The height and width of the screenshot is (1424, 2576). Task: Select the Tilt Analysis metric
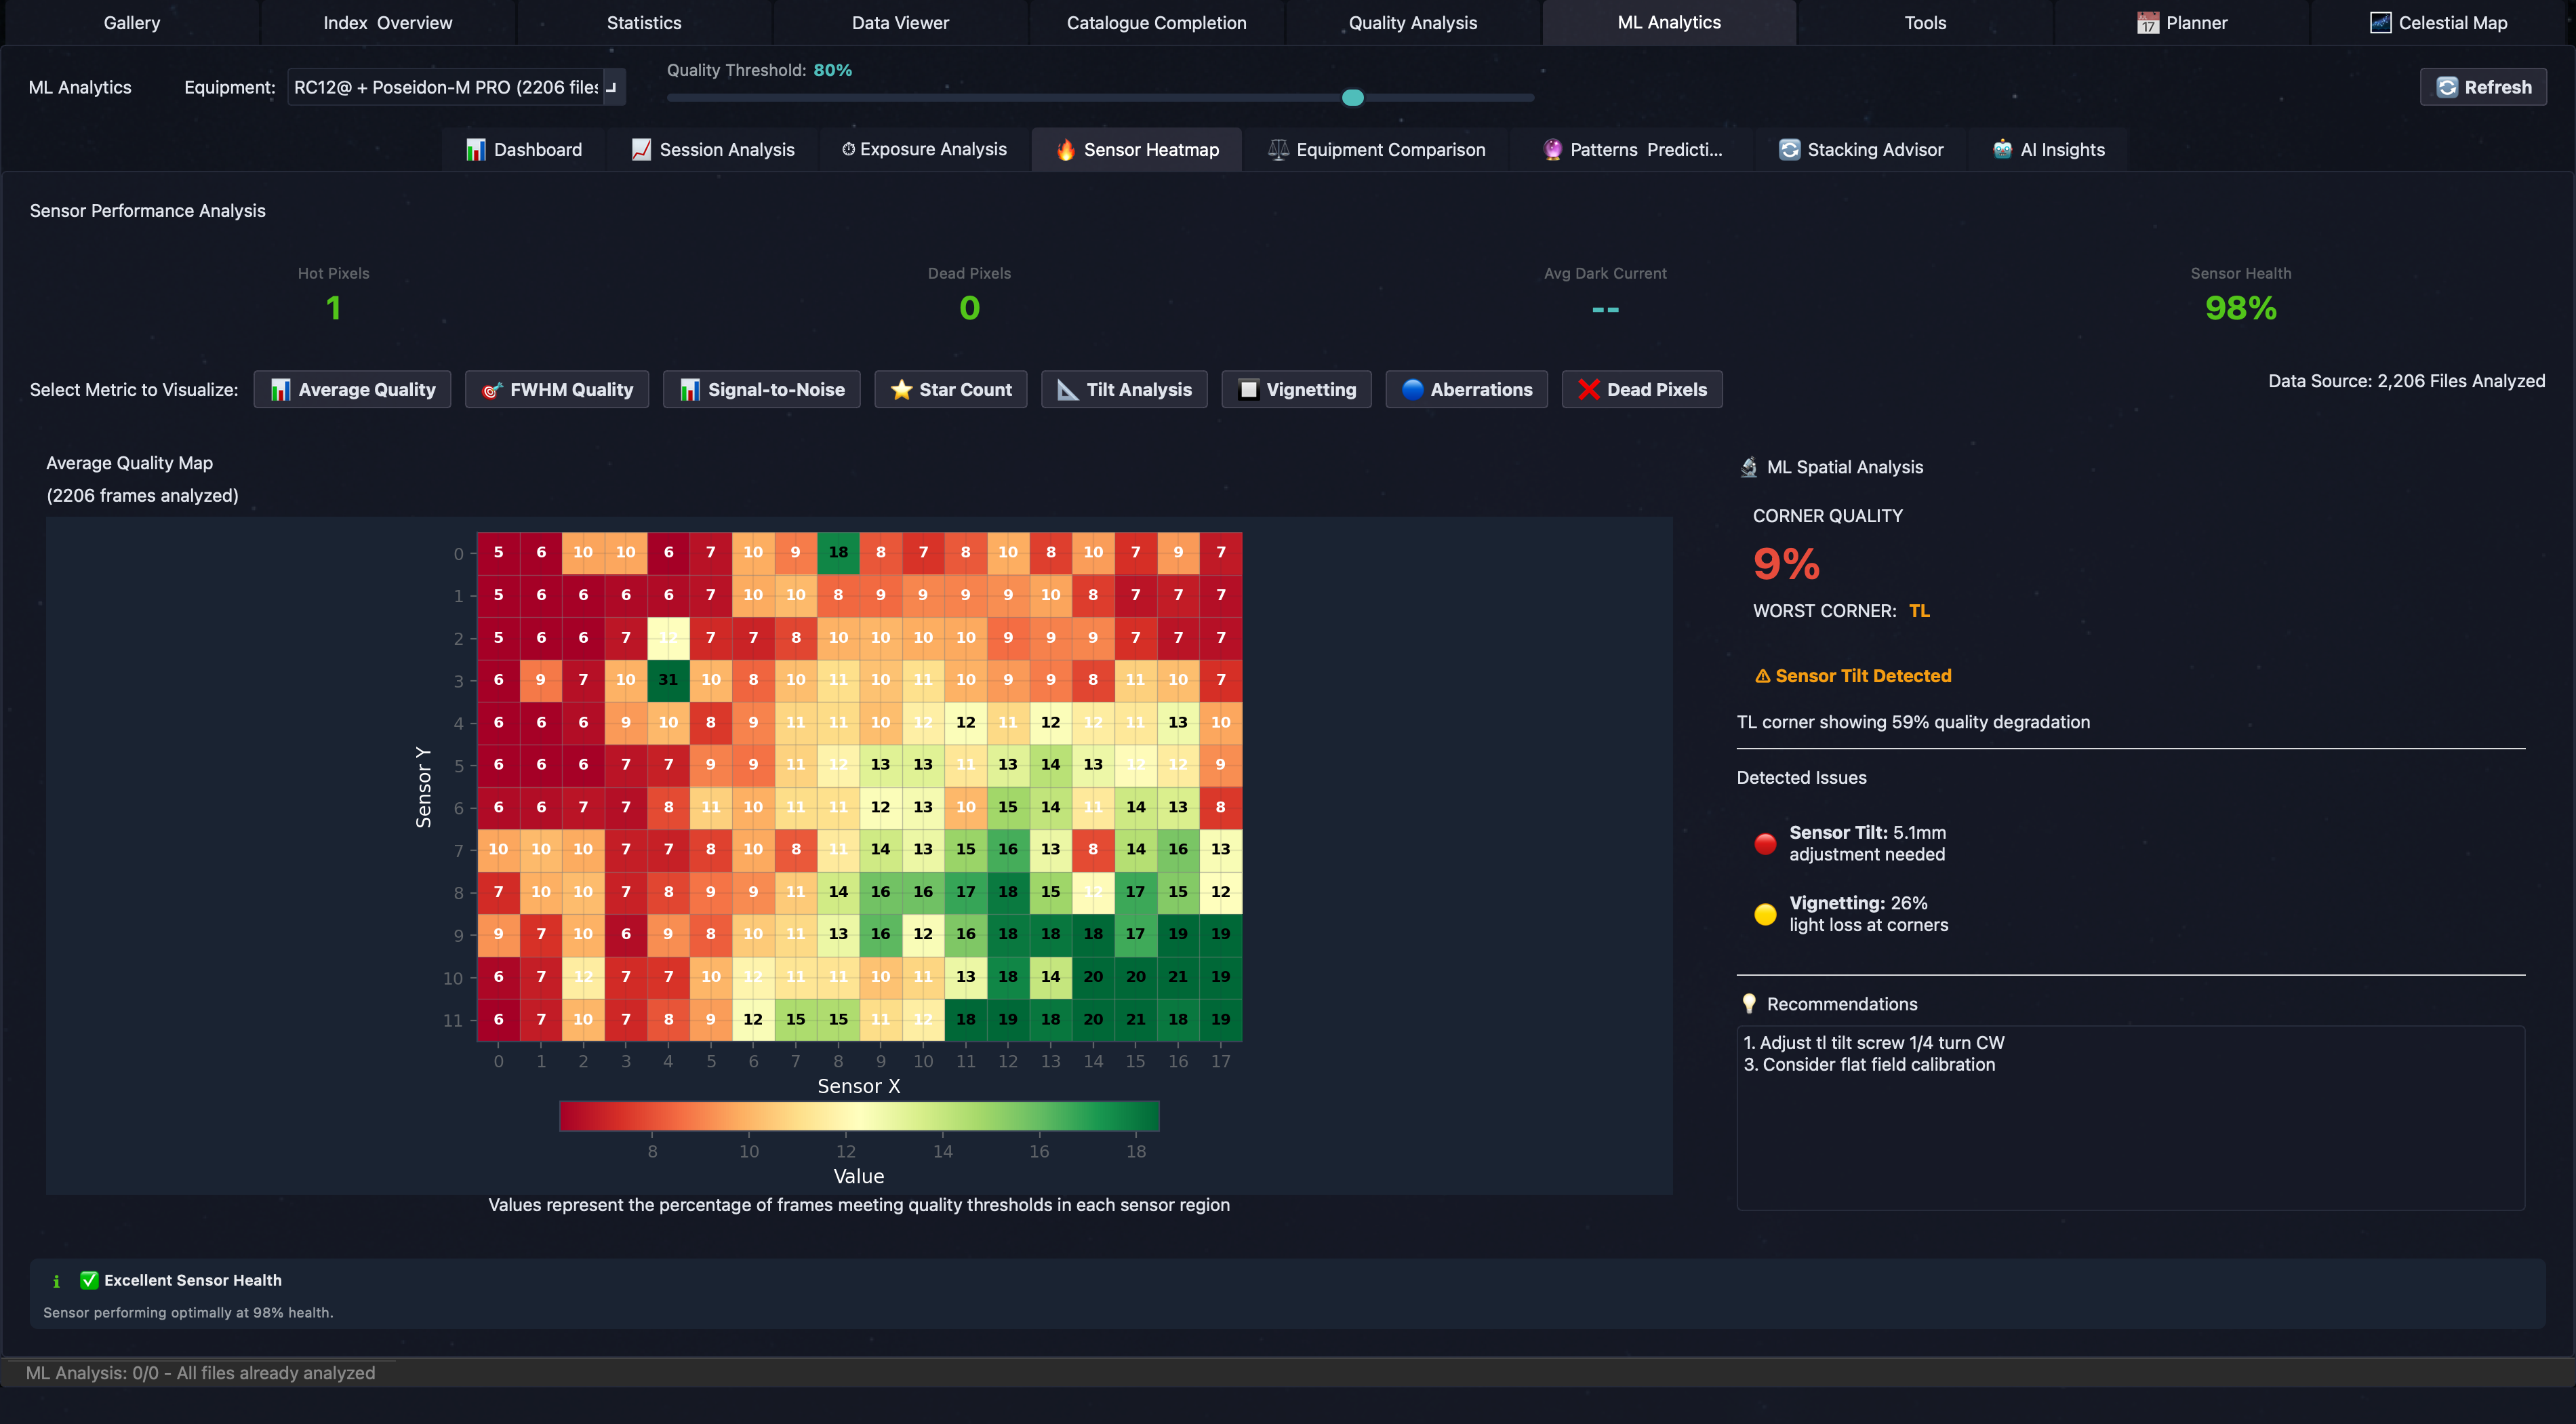point(1124,390)
